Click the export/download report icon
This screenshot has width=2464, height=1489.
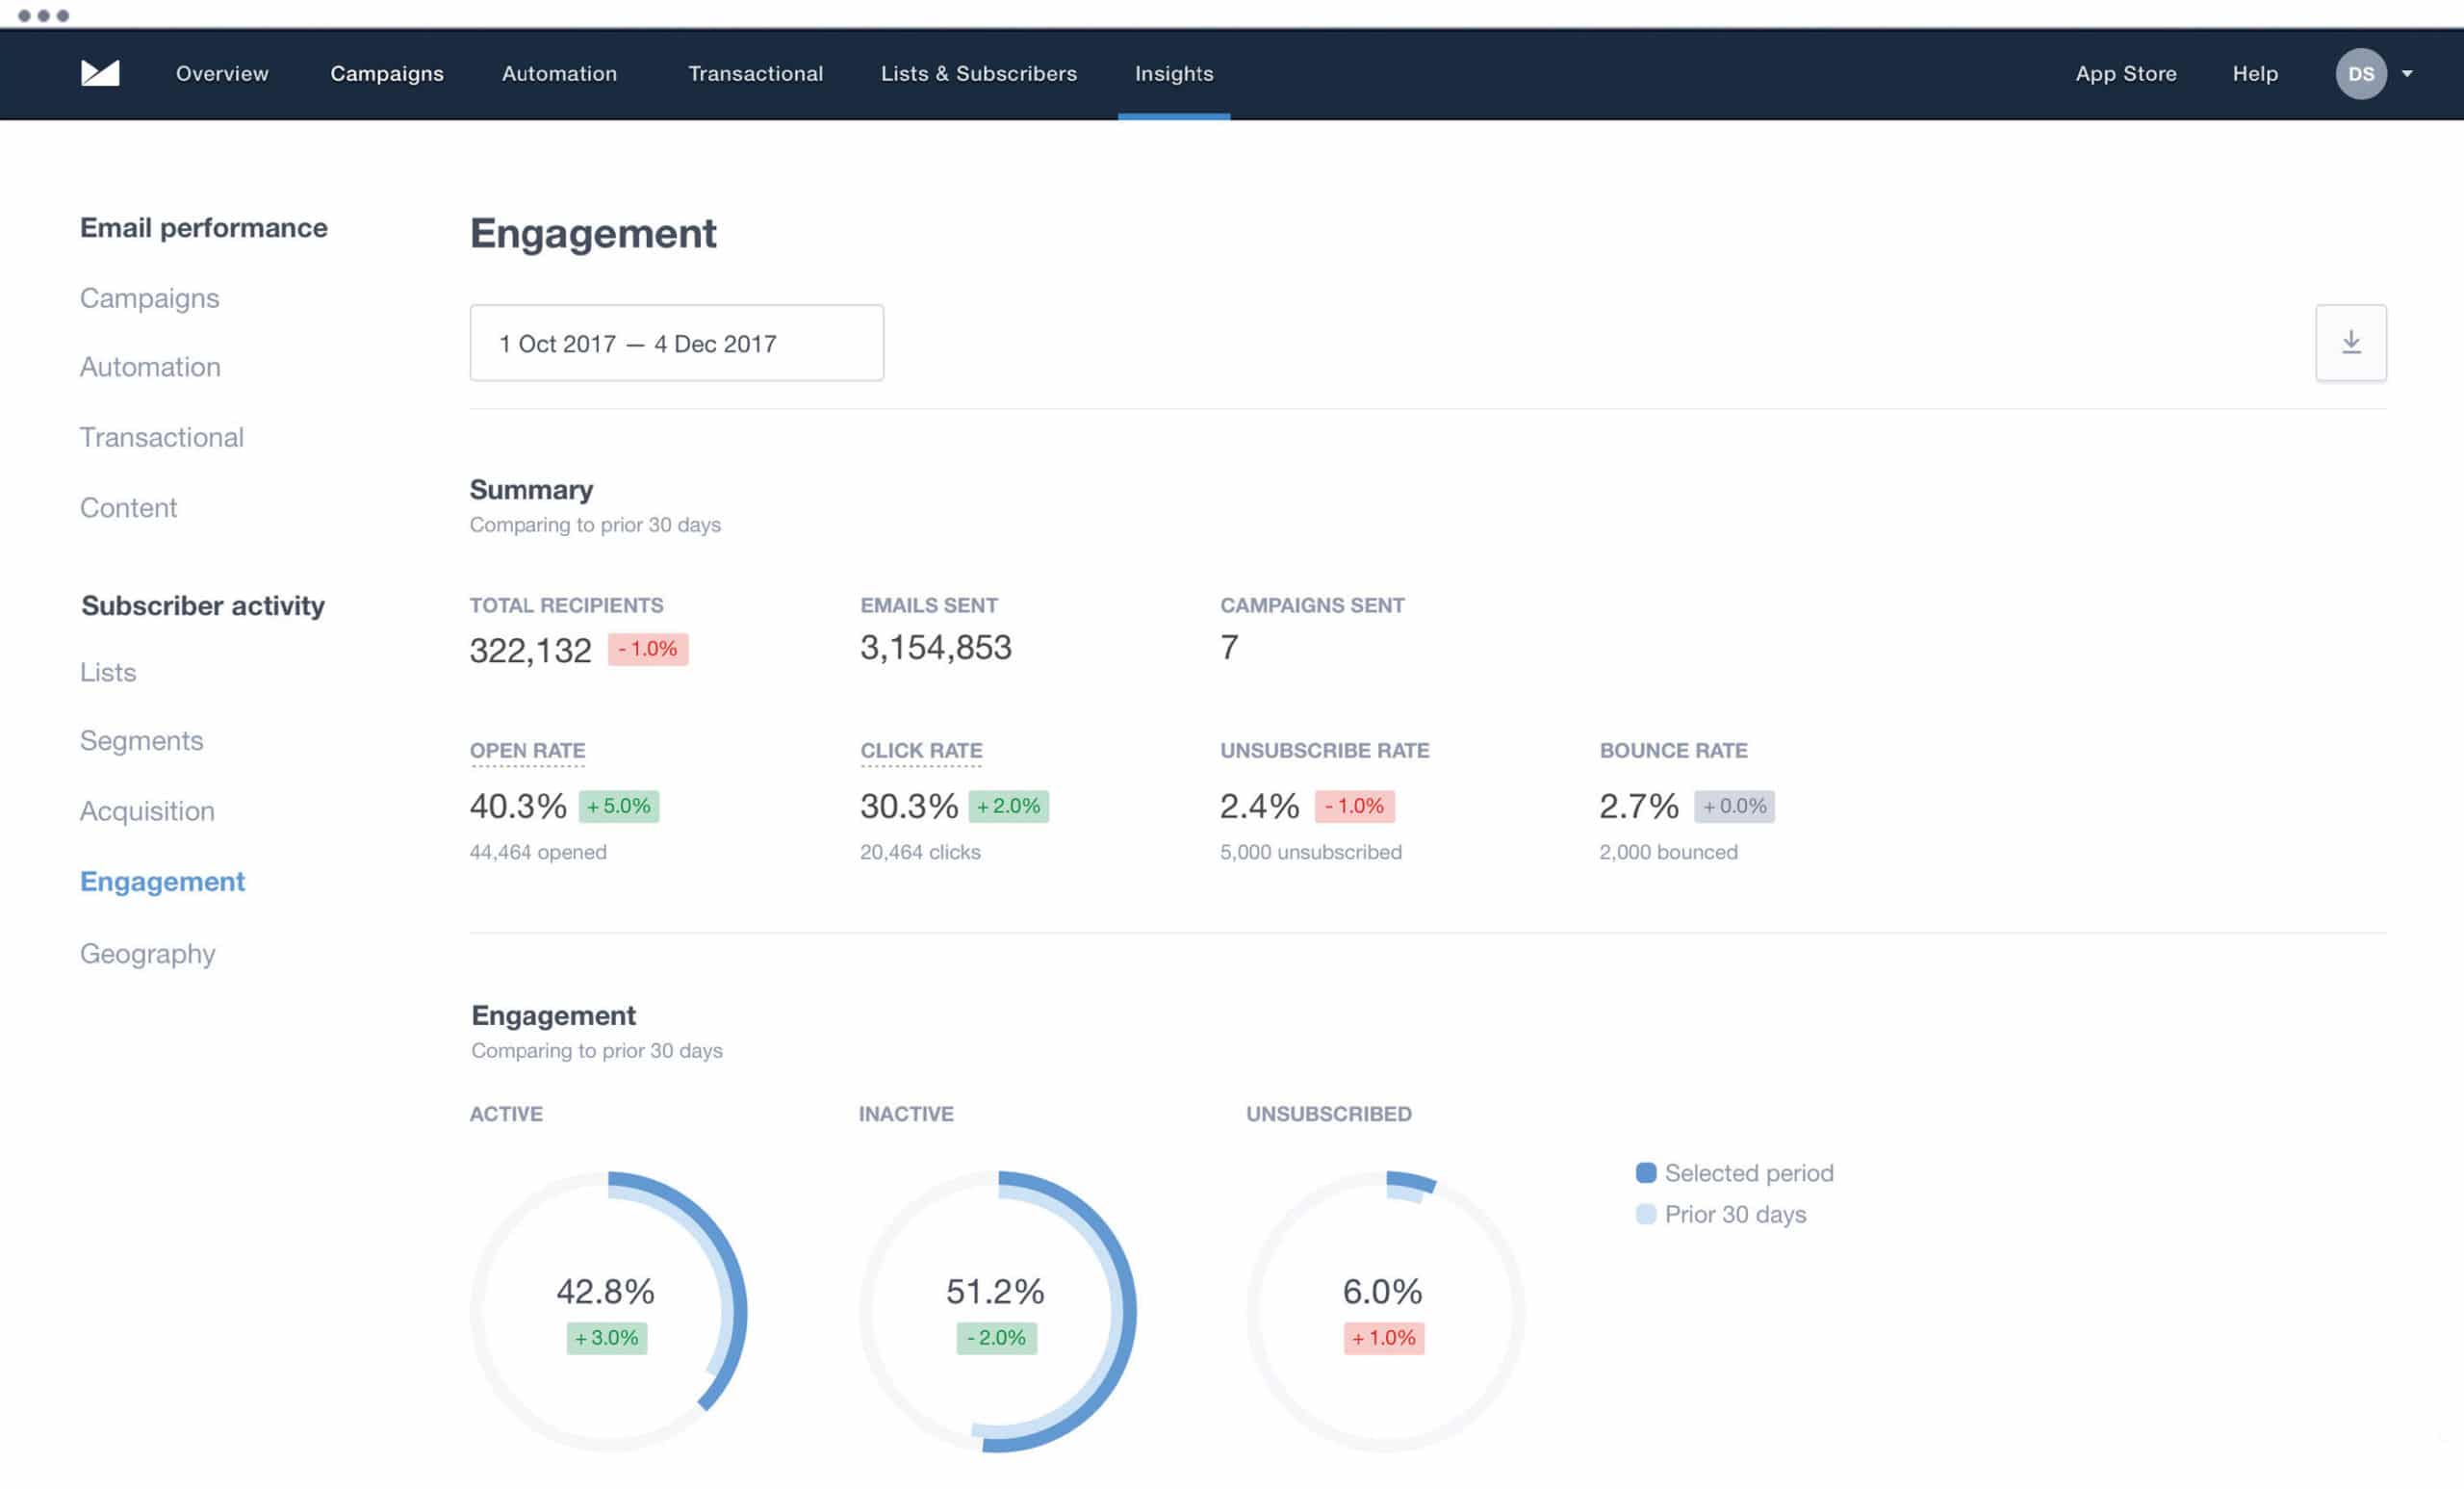2352,342
